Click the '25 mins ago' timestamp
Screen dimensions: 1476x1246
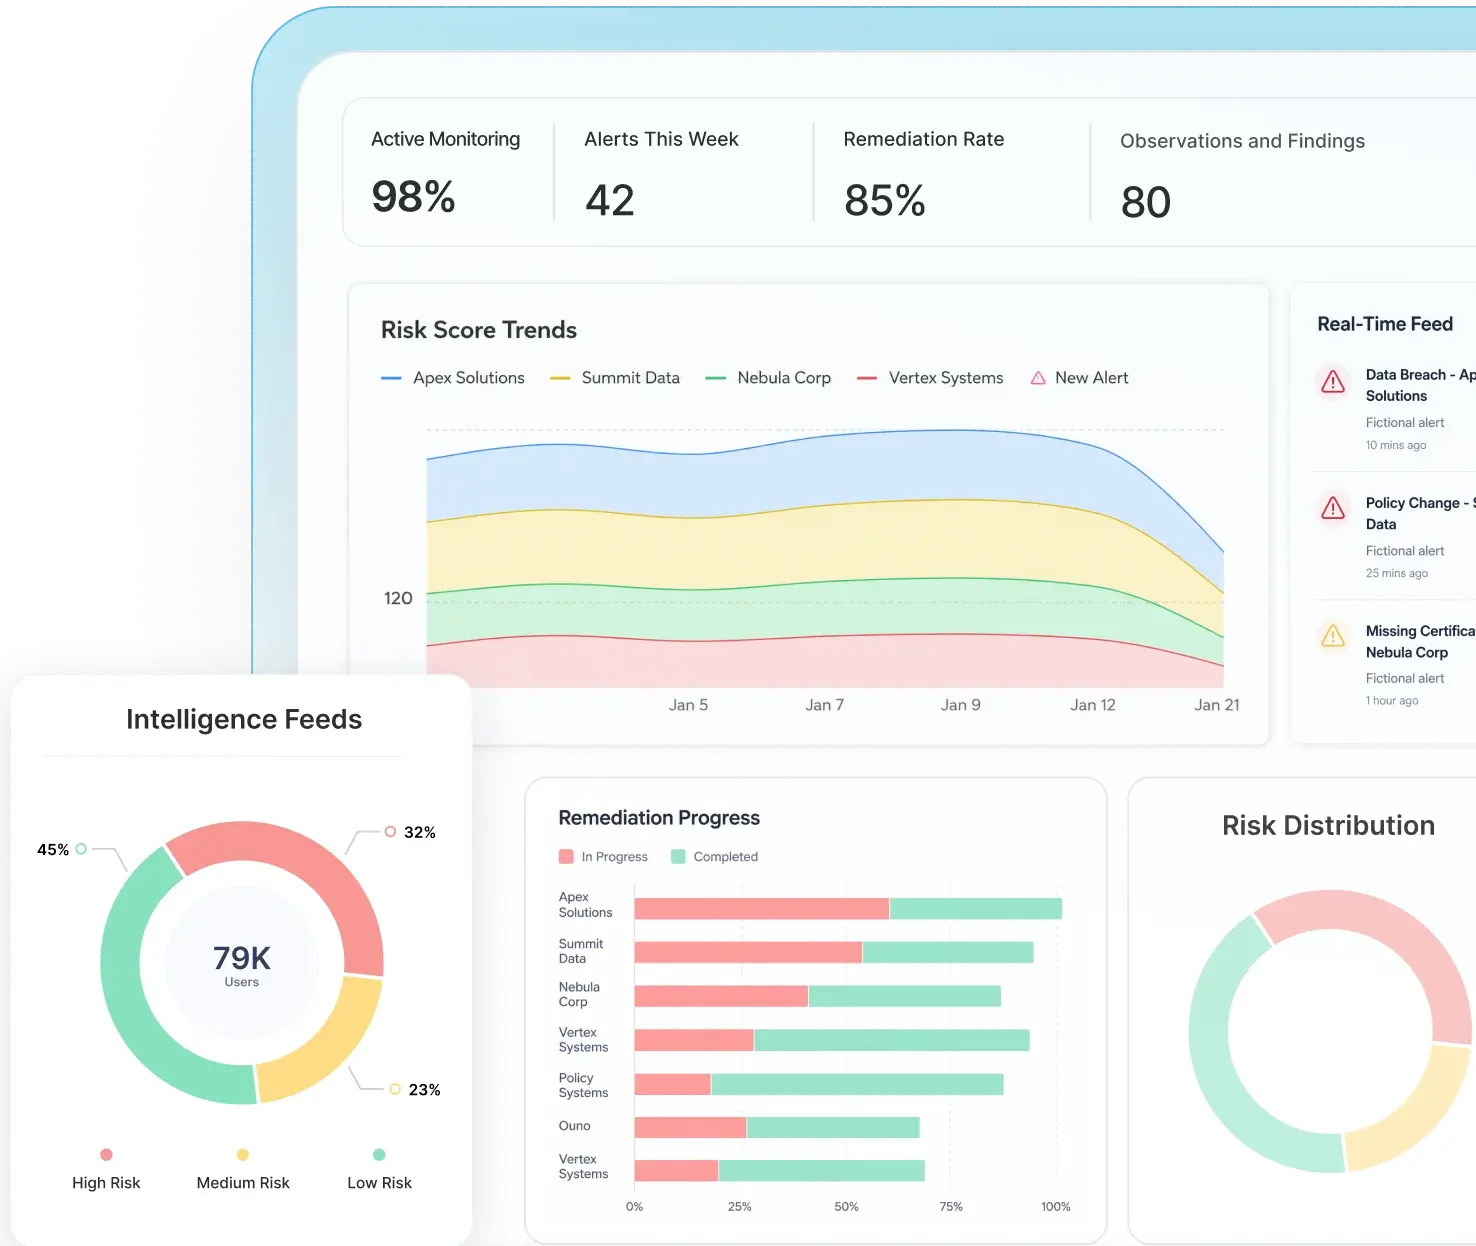pos(1397,573)
